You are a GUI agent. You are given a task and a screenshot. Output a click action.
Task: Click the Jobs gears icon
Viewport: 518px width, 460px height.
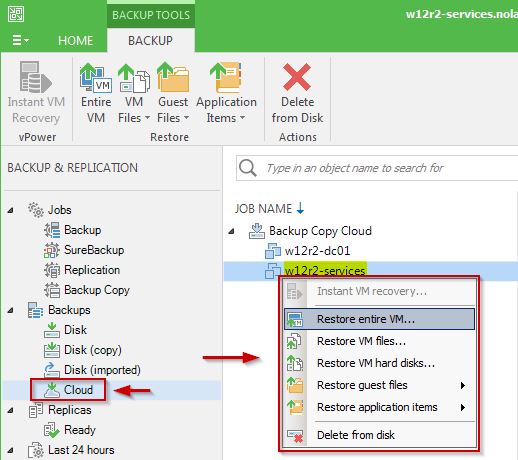coord(36,210)
